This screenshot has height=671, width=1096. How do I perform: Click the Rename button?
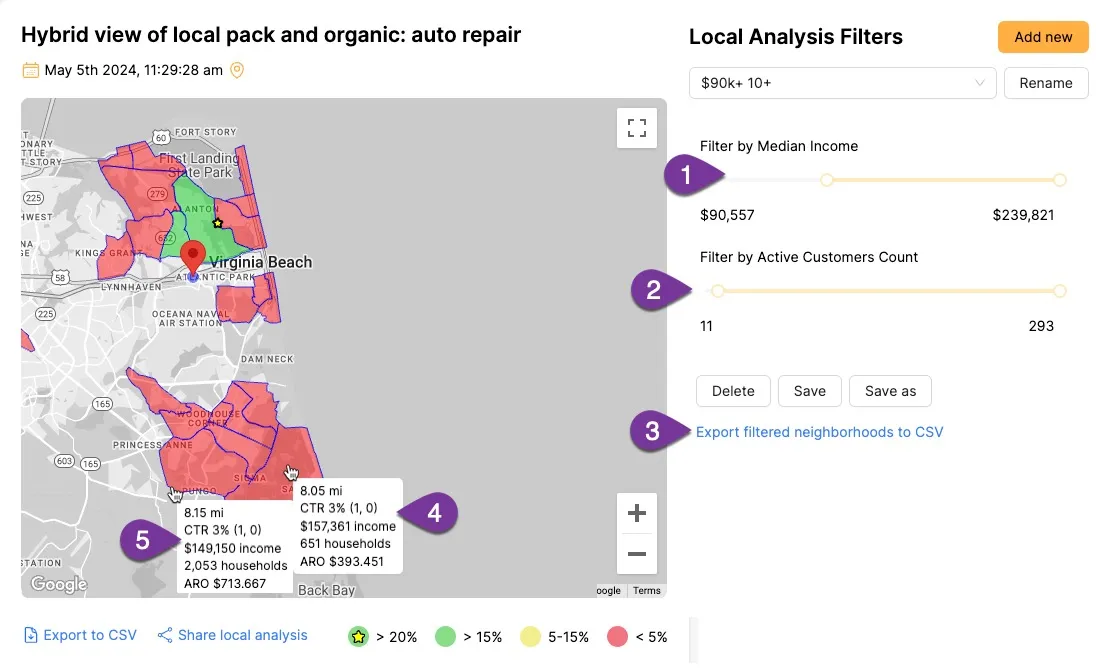1045,83
